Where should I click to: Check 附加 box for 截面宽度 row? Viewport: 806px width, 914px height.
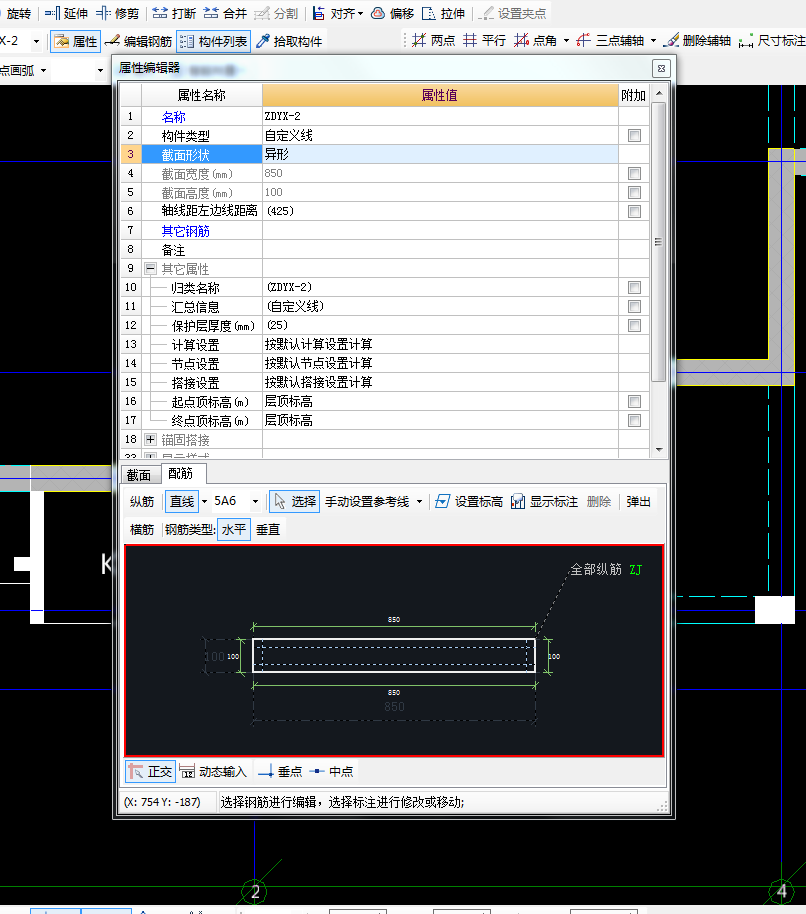(x=634, y=173)
